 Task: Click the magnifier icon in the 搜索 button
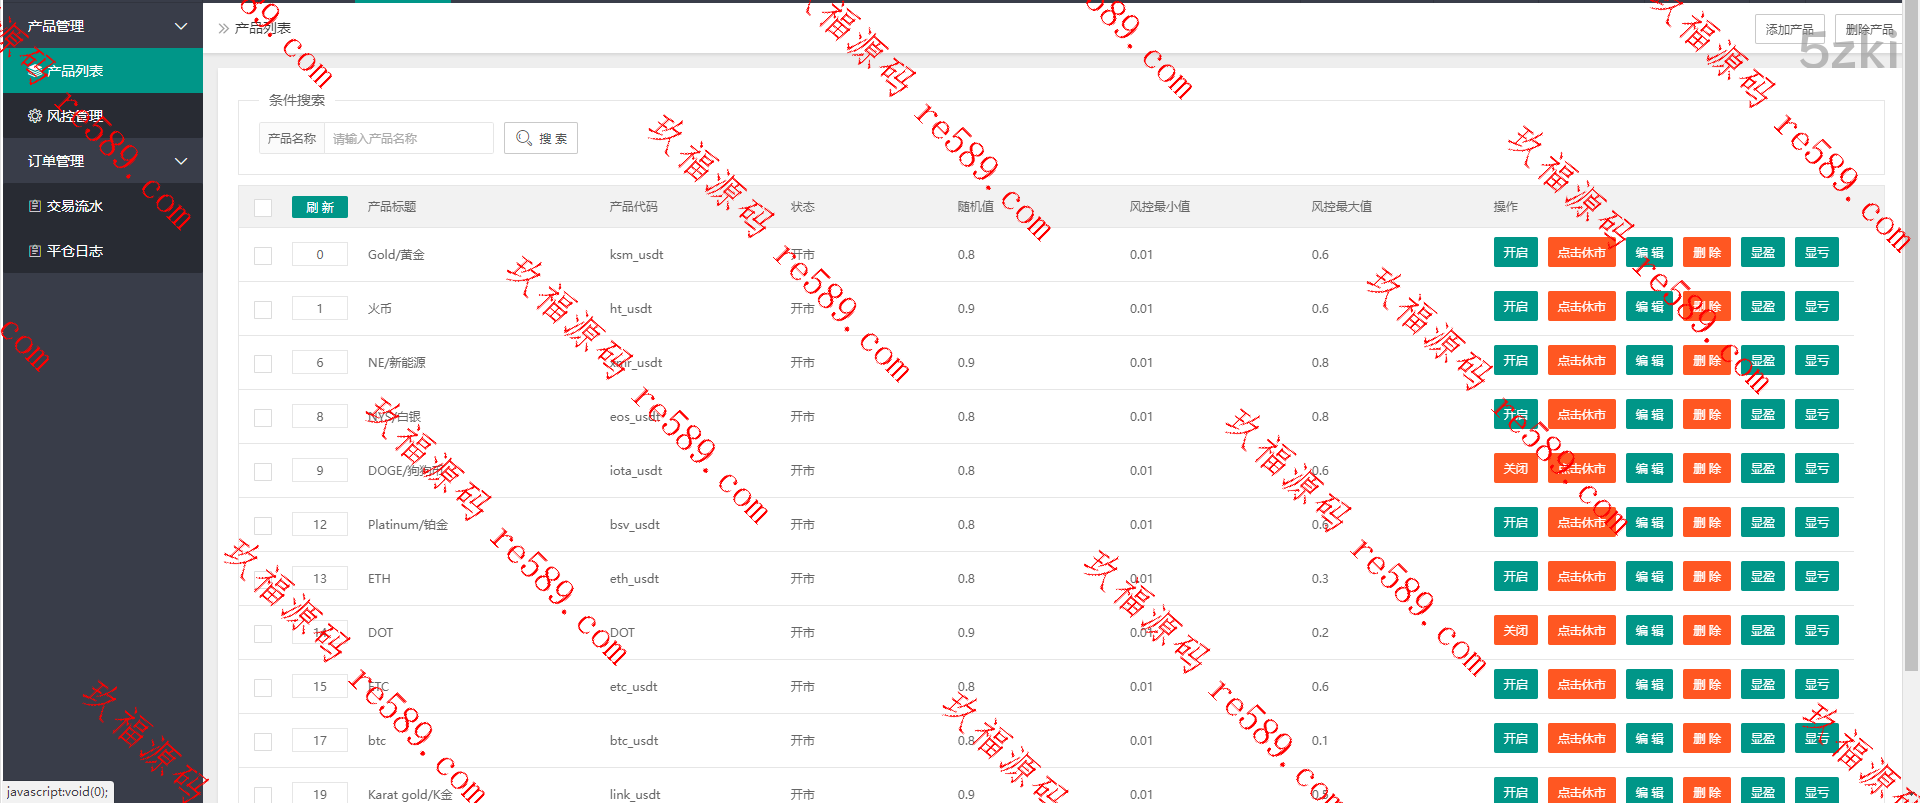pyautogui.click(x=524, y=138)
